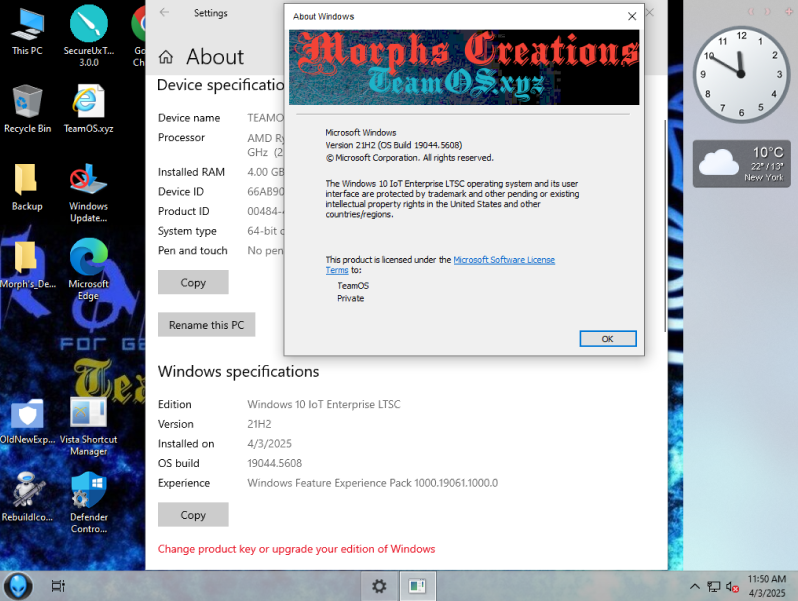This screenshot has width=798, height=601.
Task: Select Version value 21H2 in Settings
Action: coord(259,424)
